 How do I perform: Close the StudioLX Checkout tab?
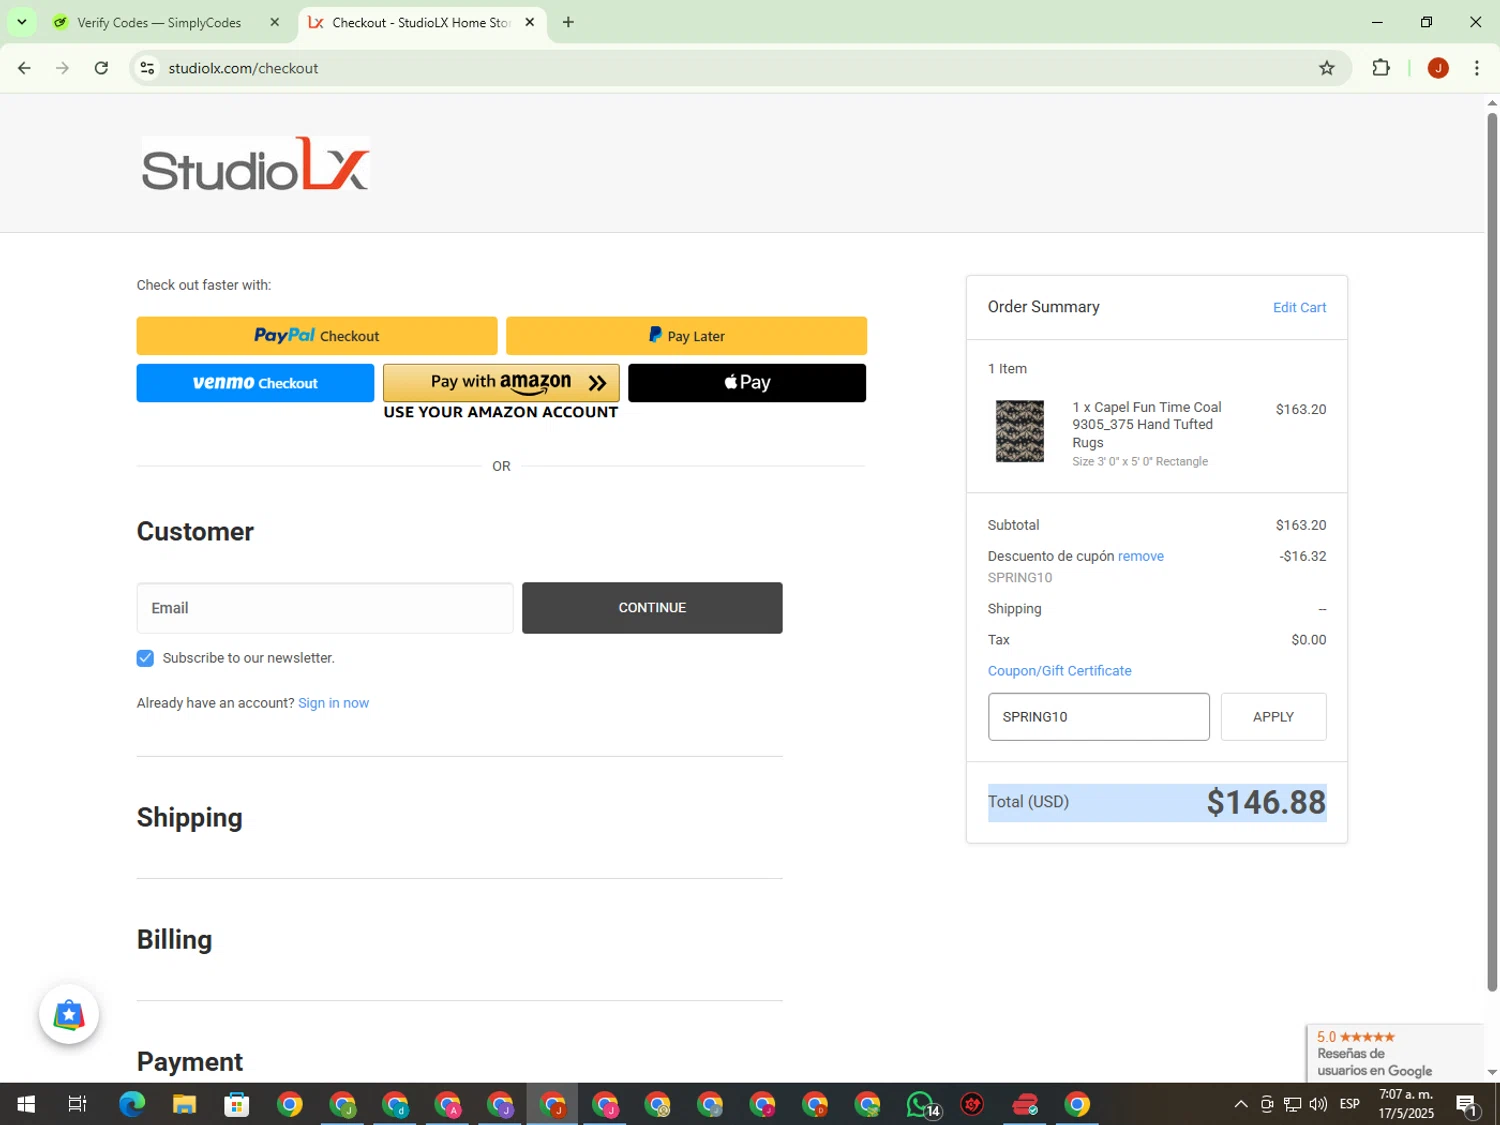click(x=530, y=22)
